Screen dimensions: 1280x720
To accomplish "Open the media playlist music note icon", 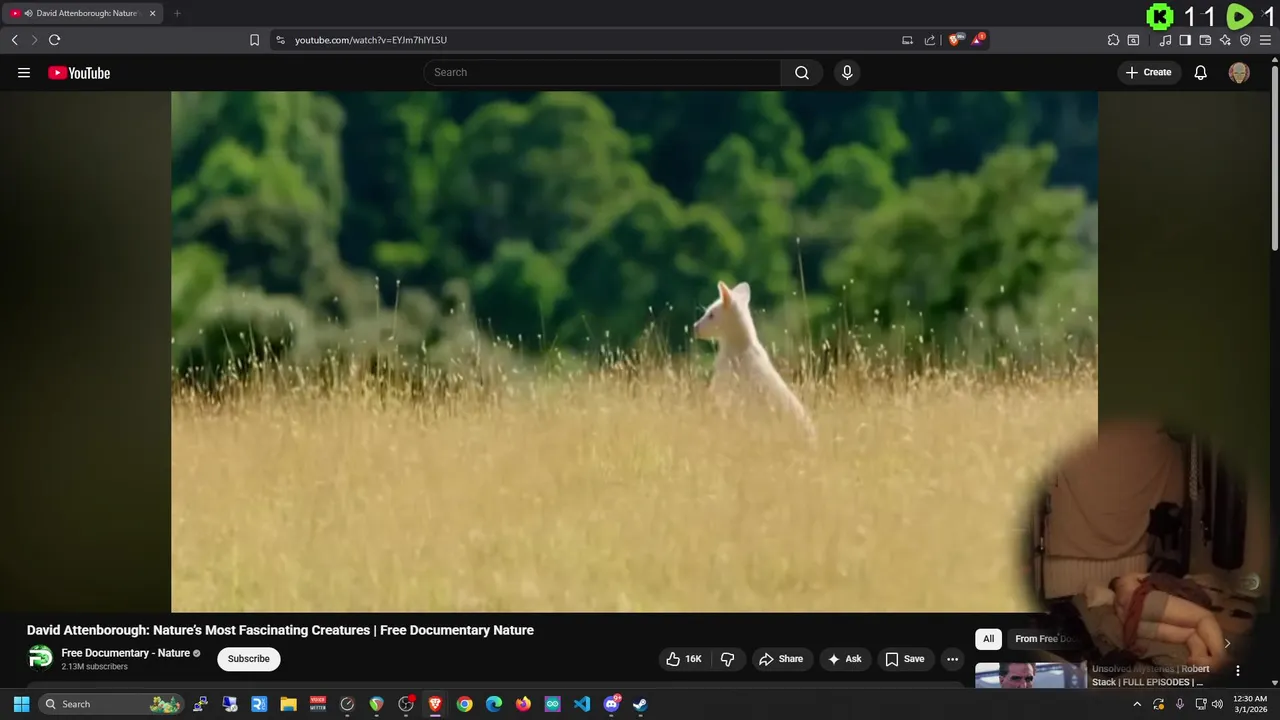I will point(1165,40).
